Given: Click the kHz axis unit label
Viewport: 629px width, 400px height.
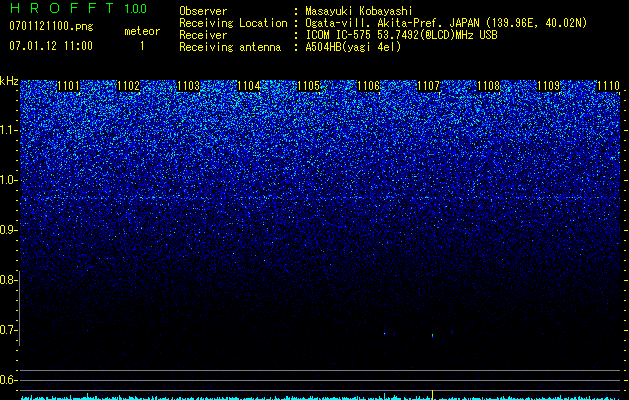Looking at the screenshot, I should (x=9, y=81).
